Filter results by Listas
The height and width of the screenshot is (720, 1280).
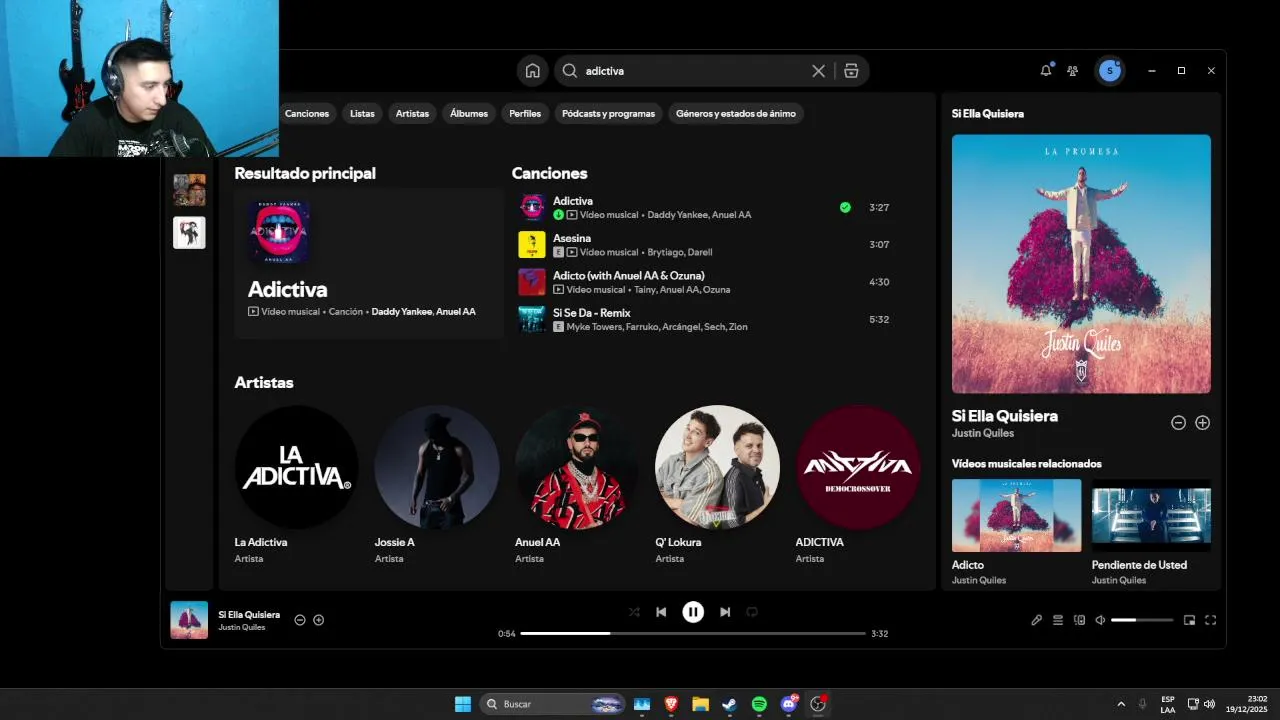pos(362,114)
